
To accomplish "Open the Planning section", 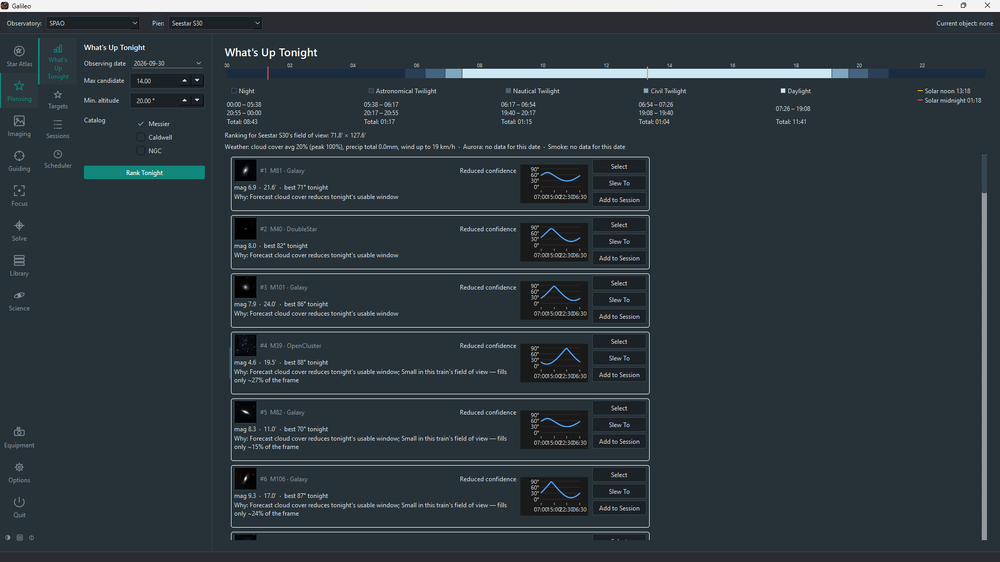I will (19, 91).
